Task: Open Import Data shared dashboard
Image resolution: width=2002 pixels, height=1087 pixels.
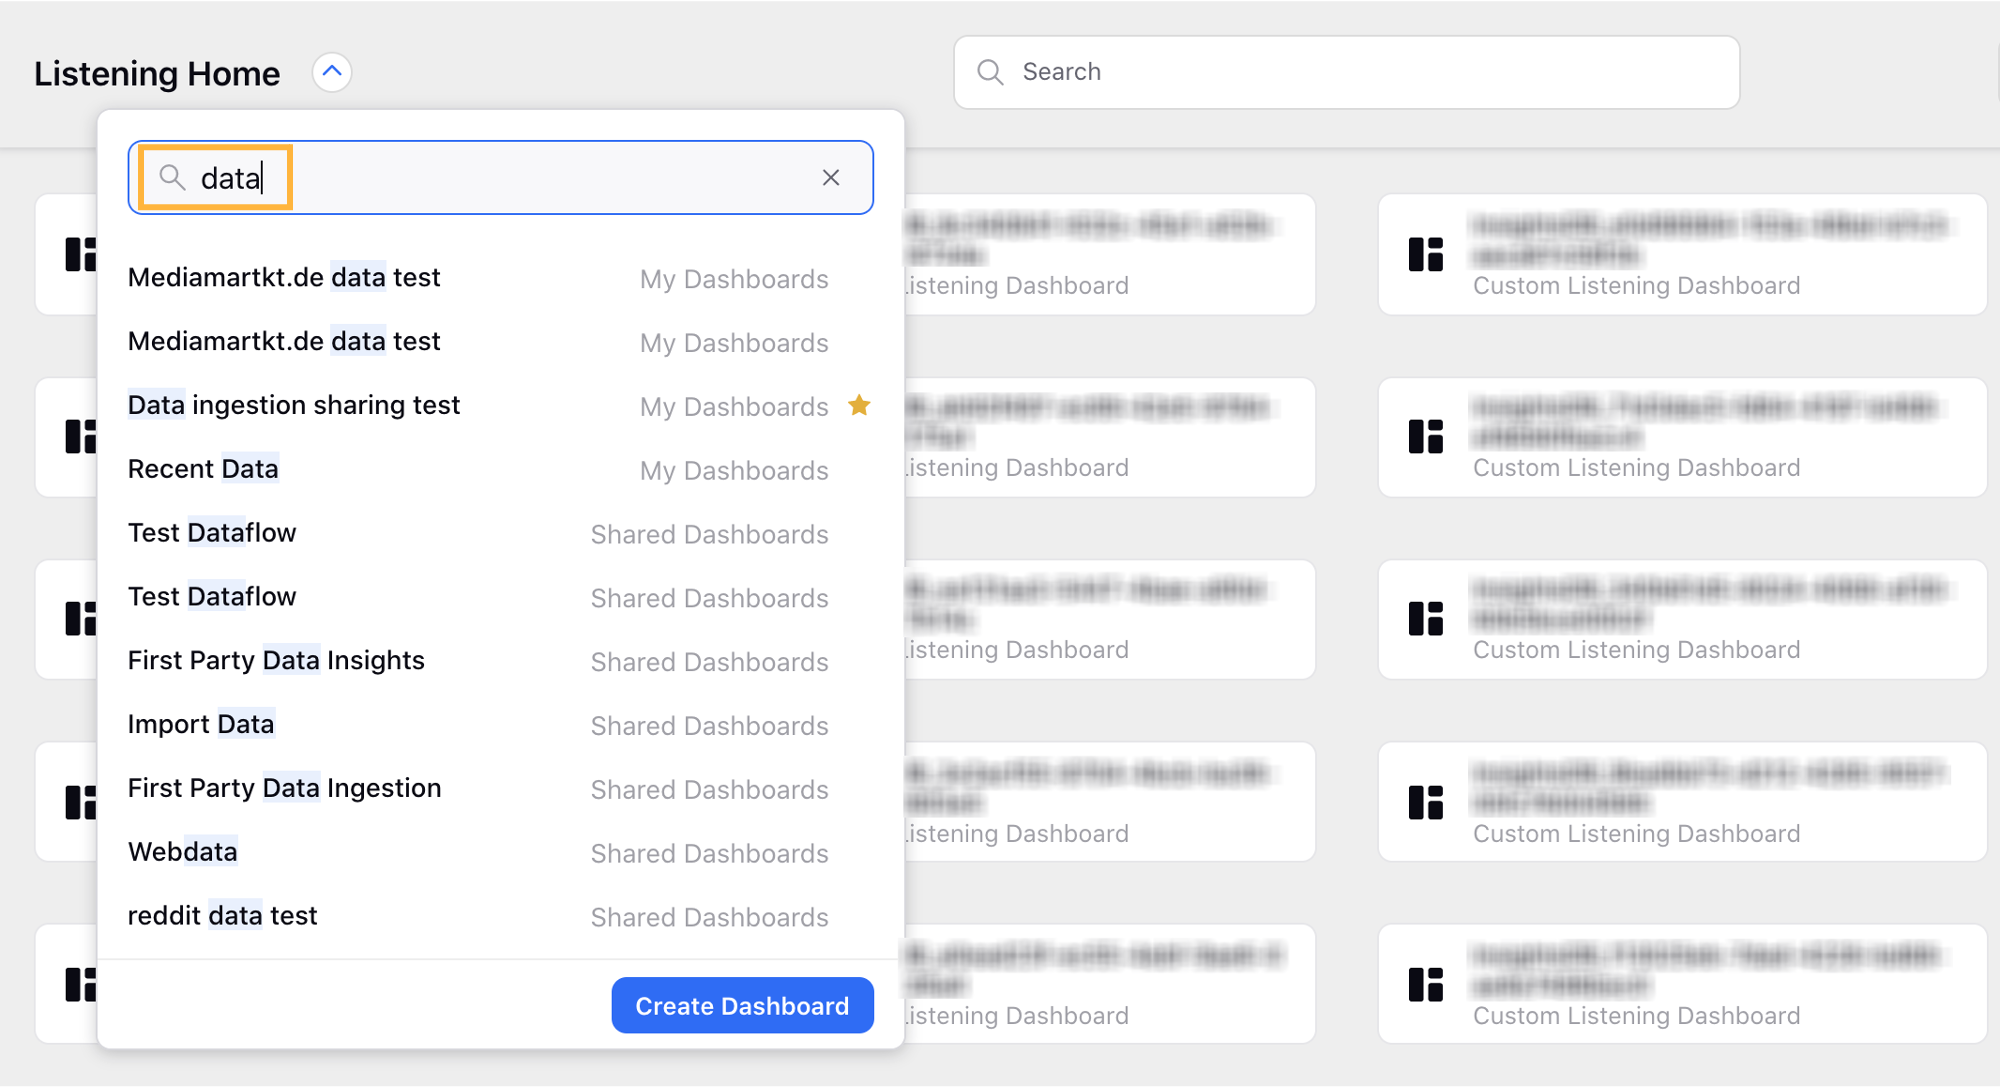Action: [x=201, y=723]
